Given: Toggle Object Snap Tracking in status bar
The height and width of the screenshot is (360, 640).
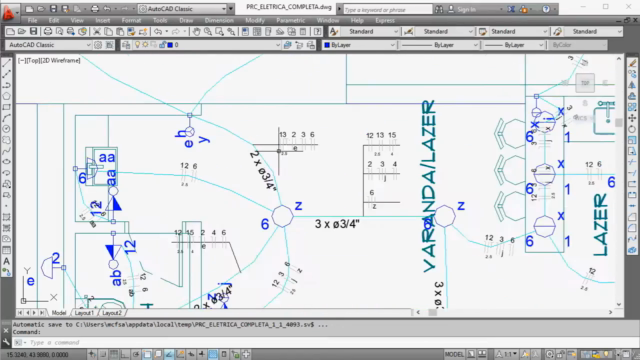Looking at the screenshot, I should point(169,354).
